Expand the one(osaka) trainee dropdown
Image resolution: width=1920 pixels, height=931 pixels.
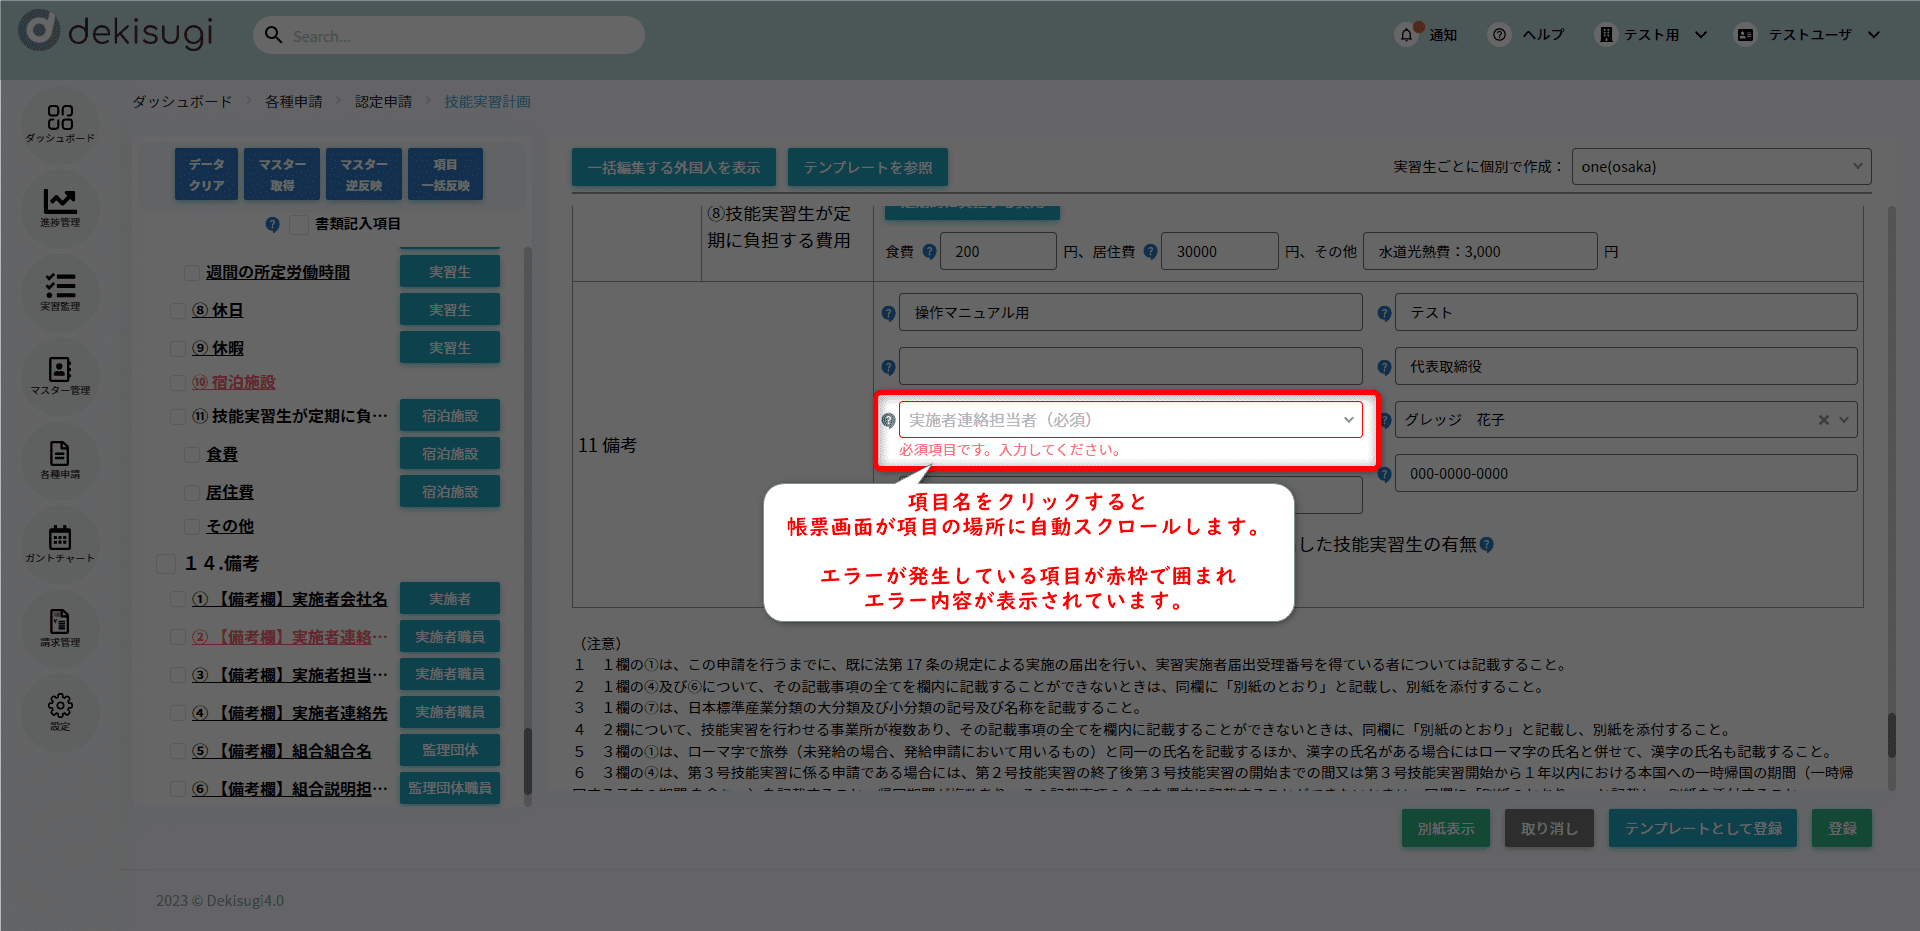click(x=1720, y=167)
